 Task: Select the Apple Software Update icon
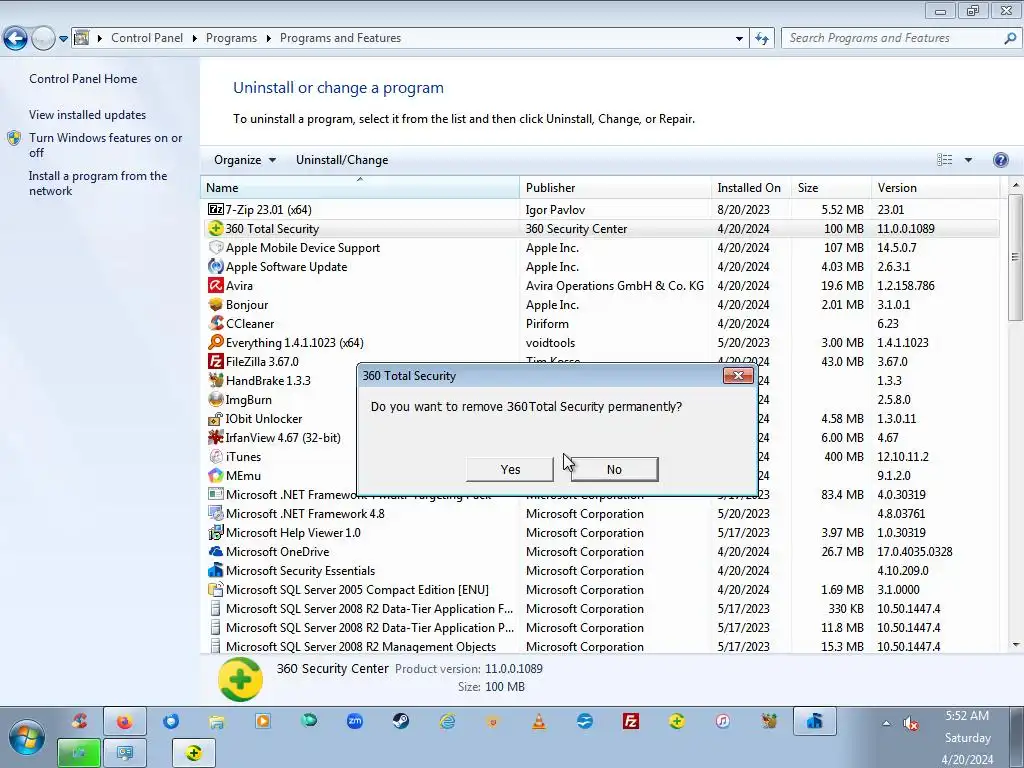click(216, 266)
